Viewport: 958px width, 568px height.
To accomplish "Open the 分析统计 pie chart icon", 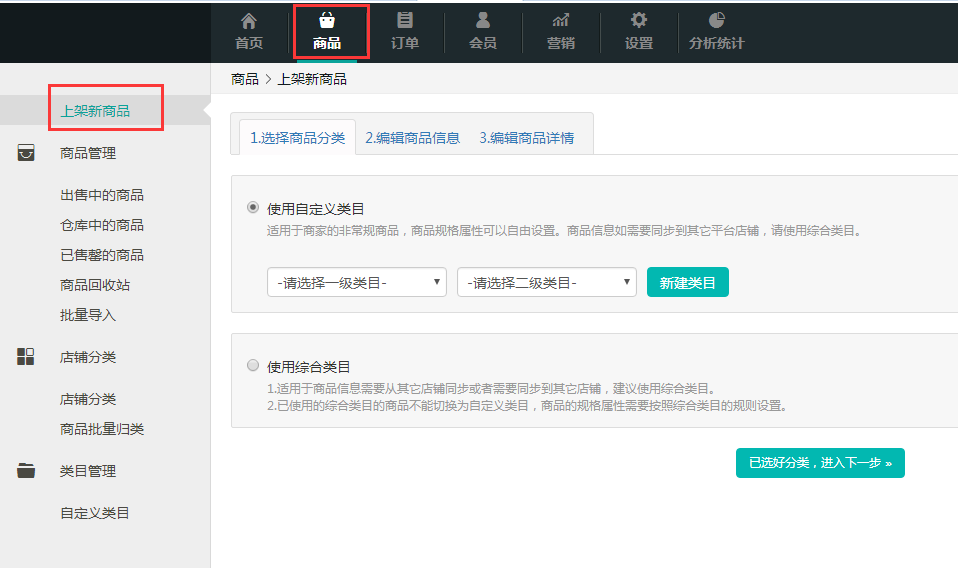I will (717, 20).
